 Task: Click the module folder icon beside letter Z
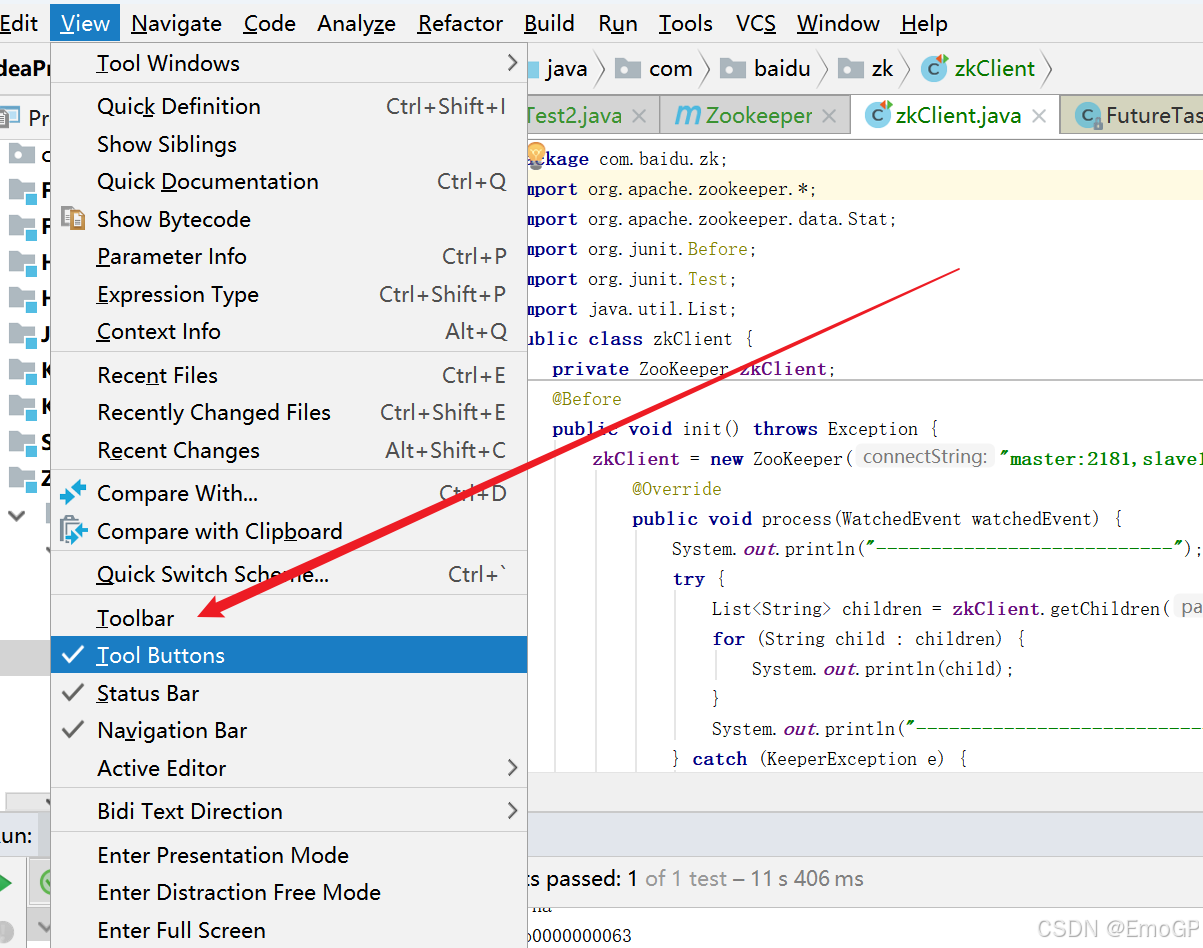pyautogui.click(x=22, y=478)
